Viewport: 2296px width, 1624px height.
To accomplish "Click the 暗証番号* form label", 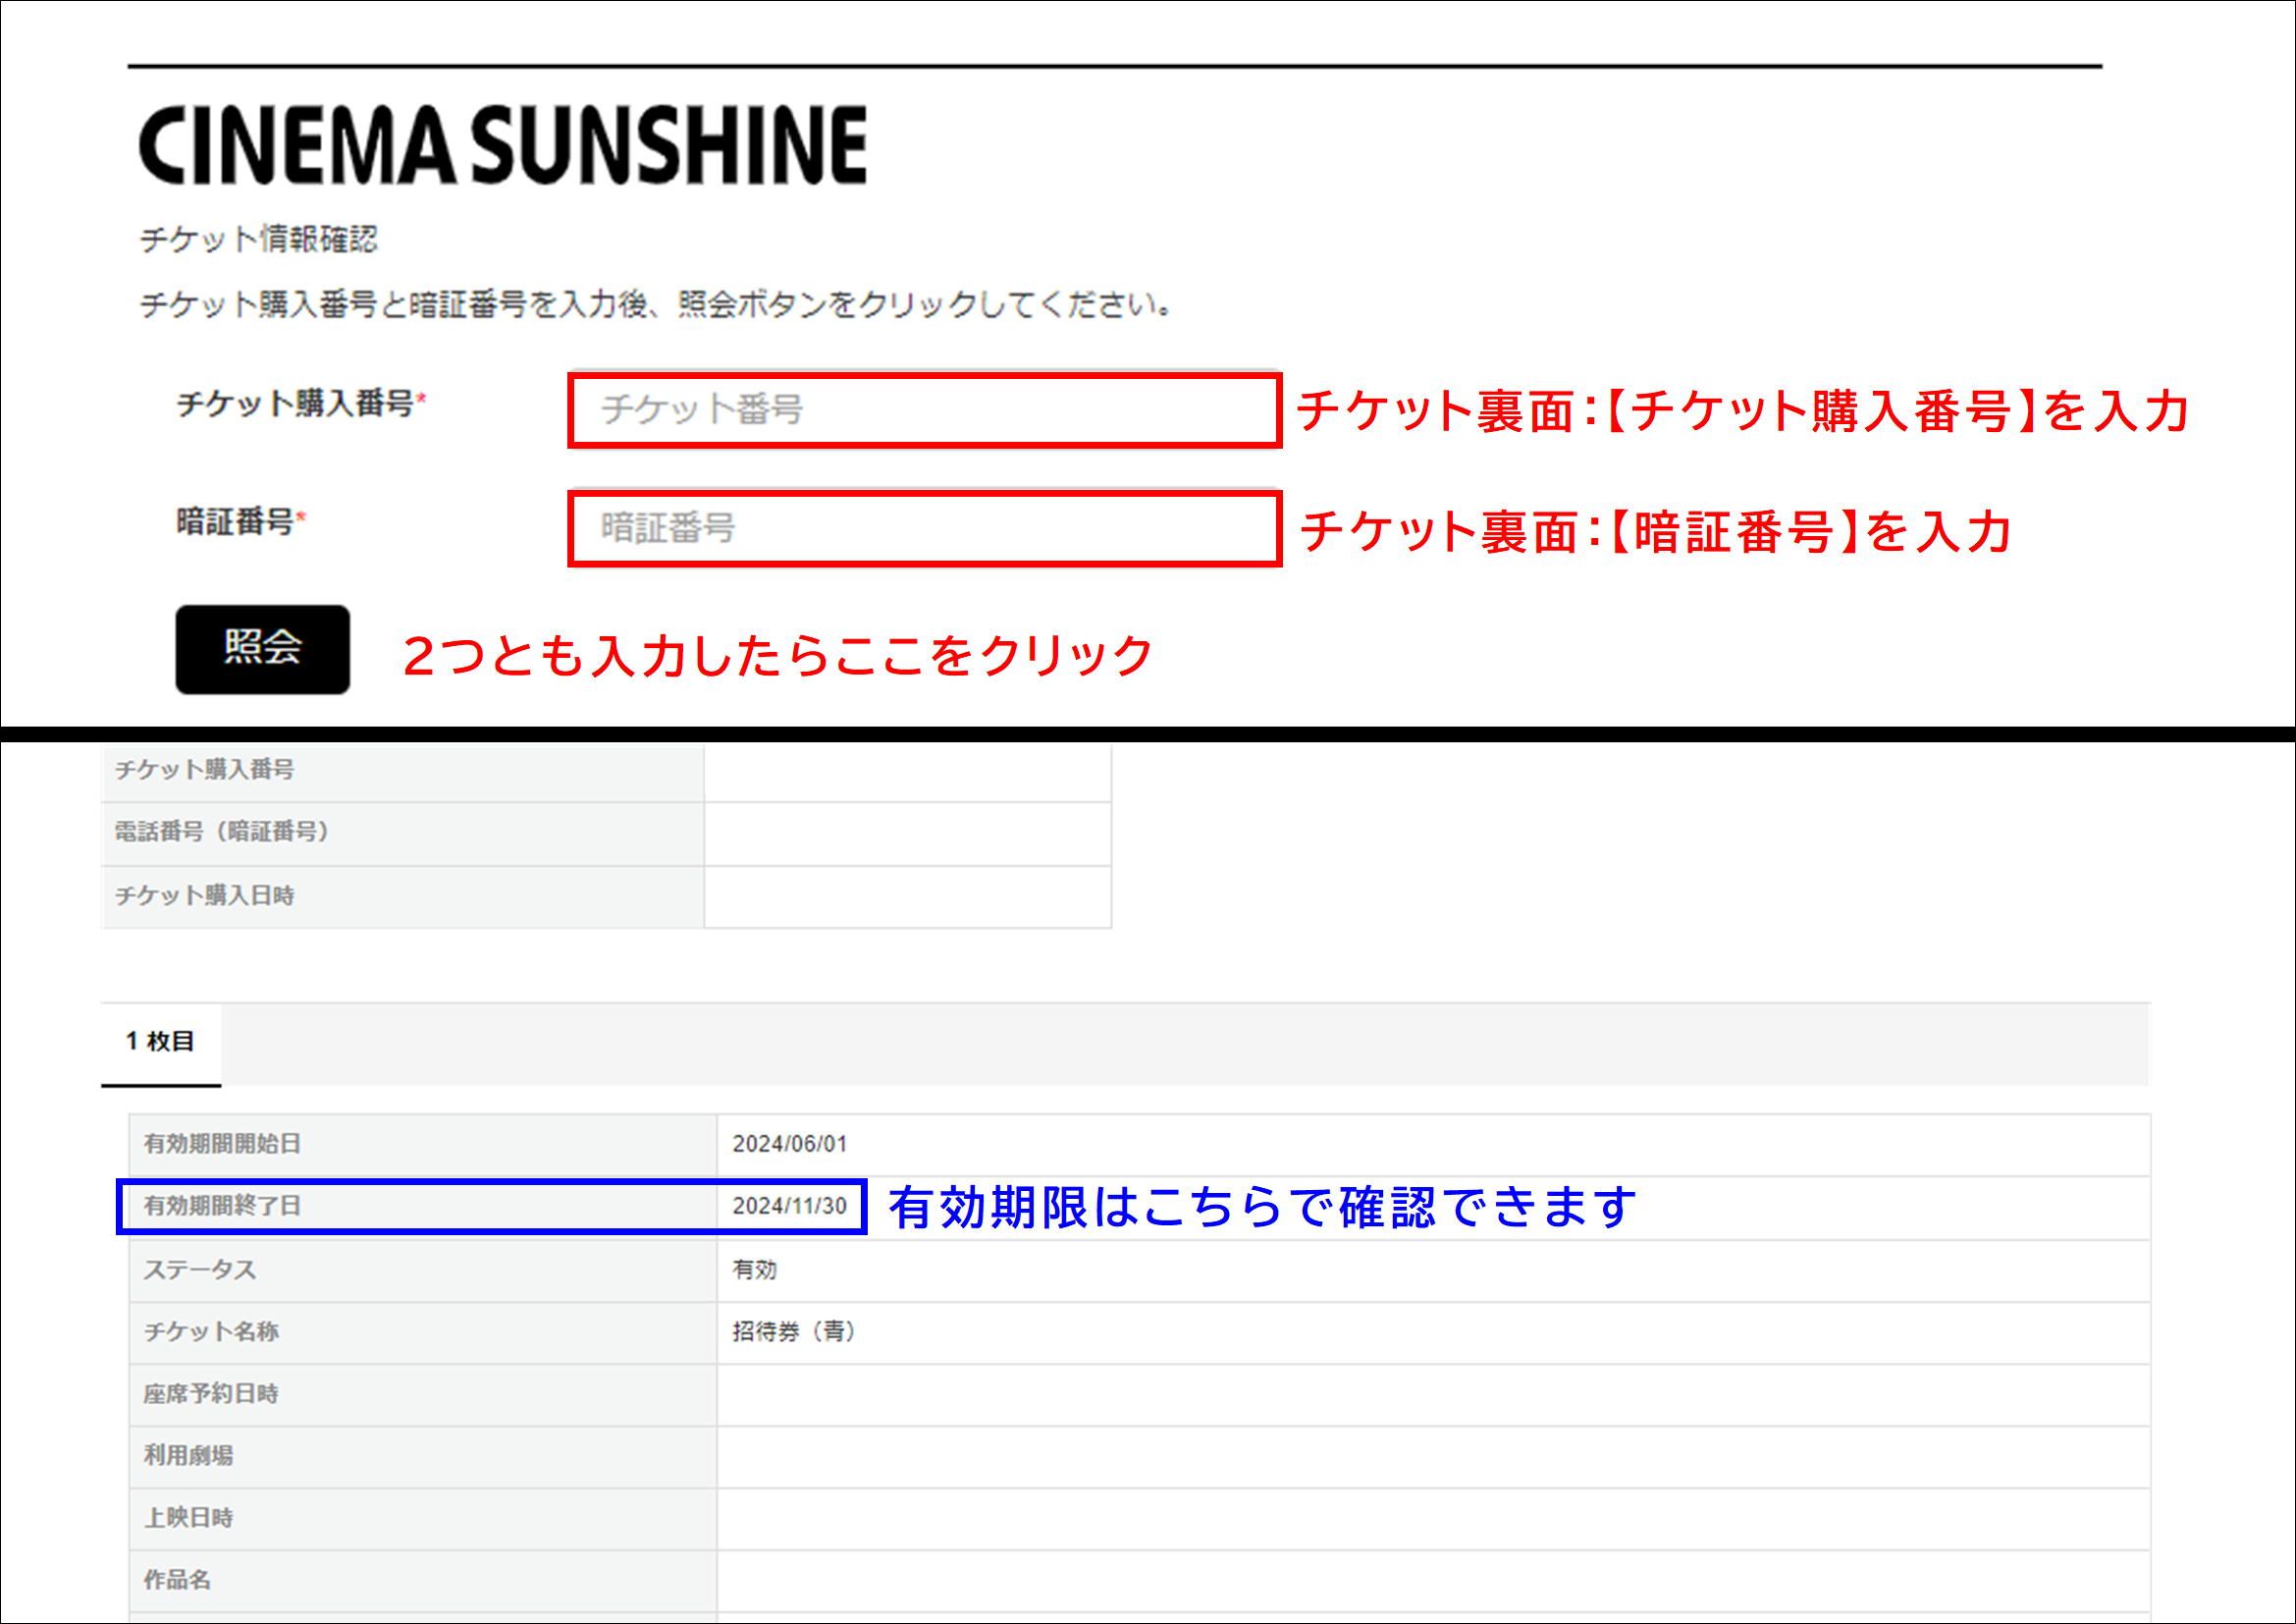I will (x=241, y=521).
